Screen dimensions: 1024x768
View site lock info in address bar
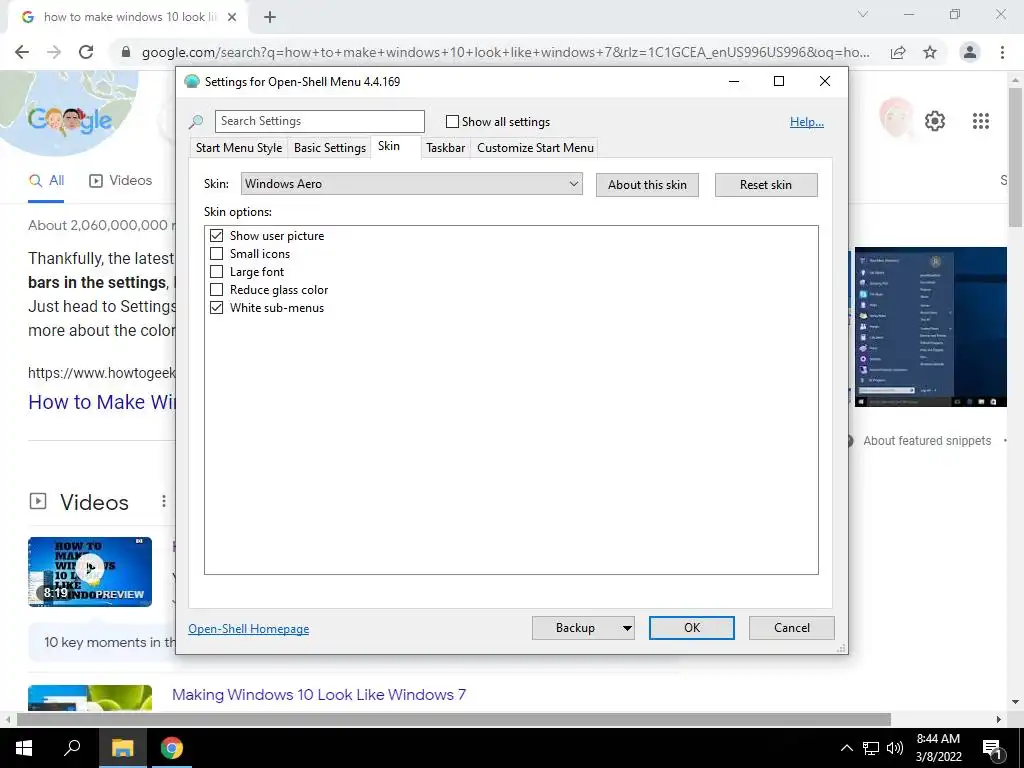126,52
